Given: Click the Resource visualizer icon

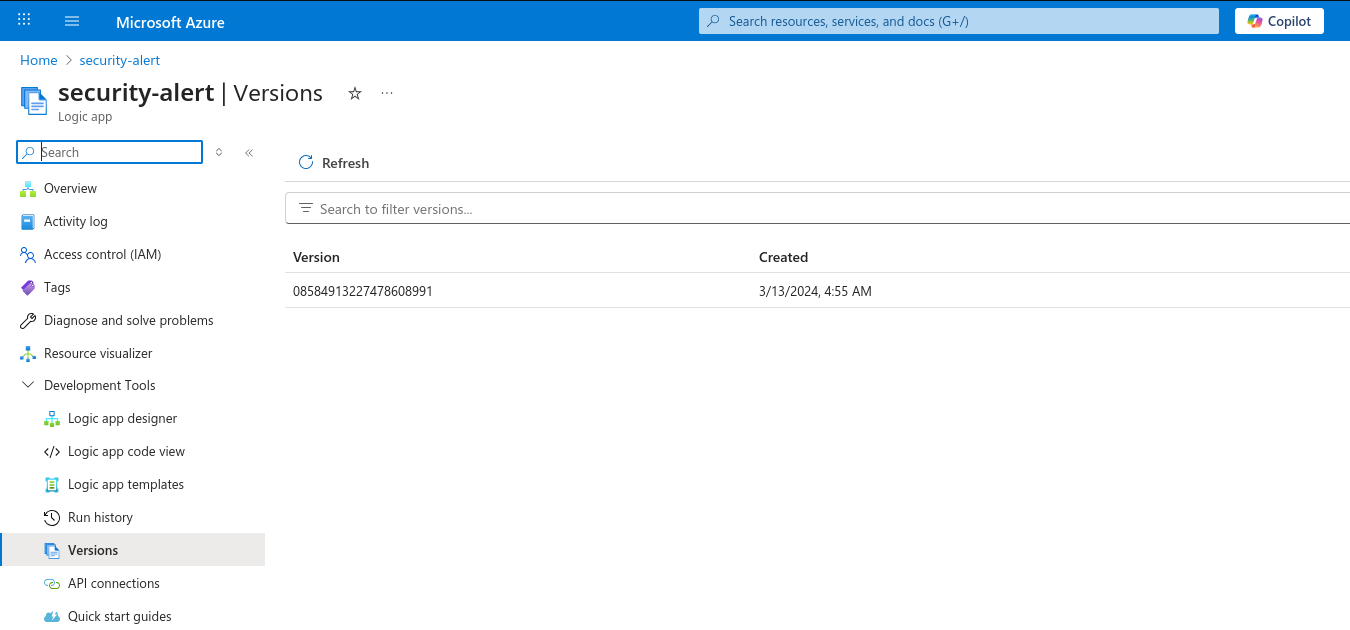Looking at the screenshot, I should tap(28, 353).
